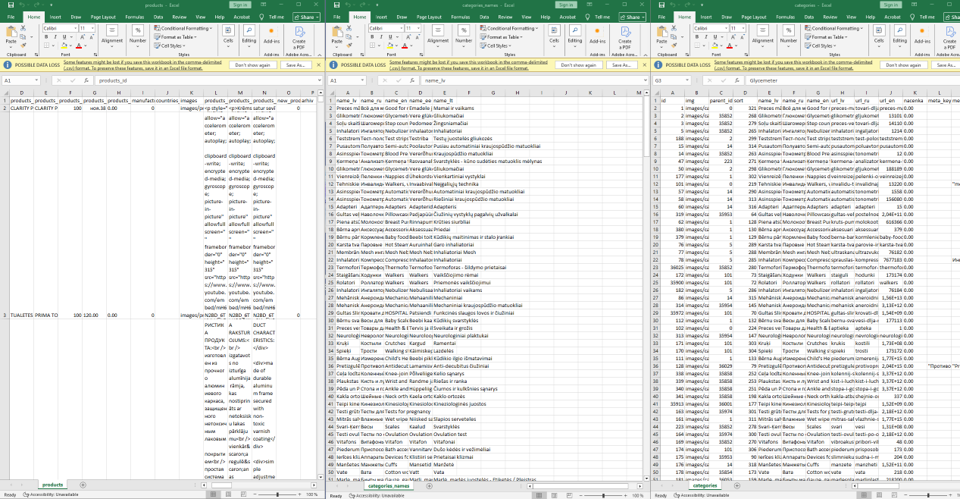Close data loss message bar in products window
This screenshot has width=960, height=499.
coord(318,65)
